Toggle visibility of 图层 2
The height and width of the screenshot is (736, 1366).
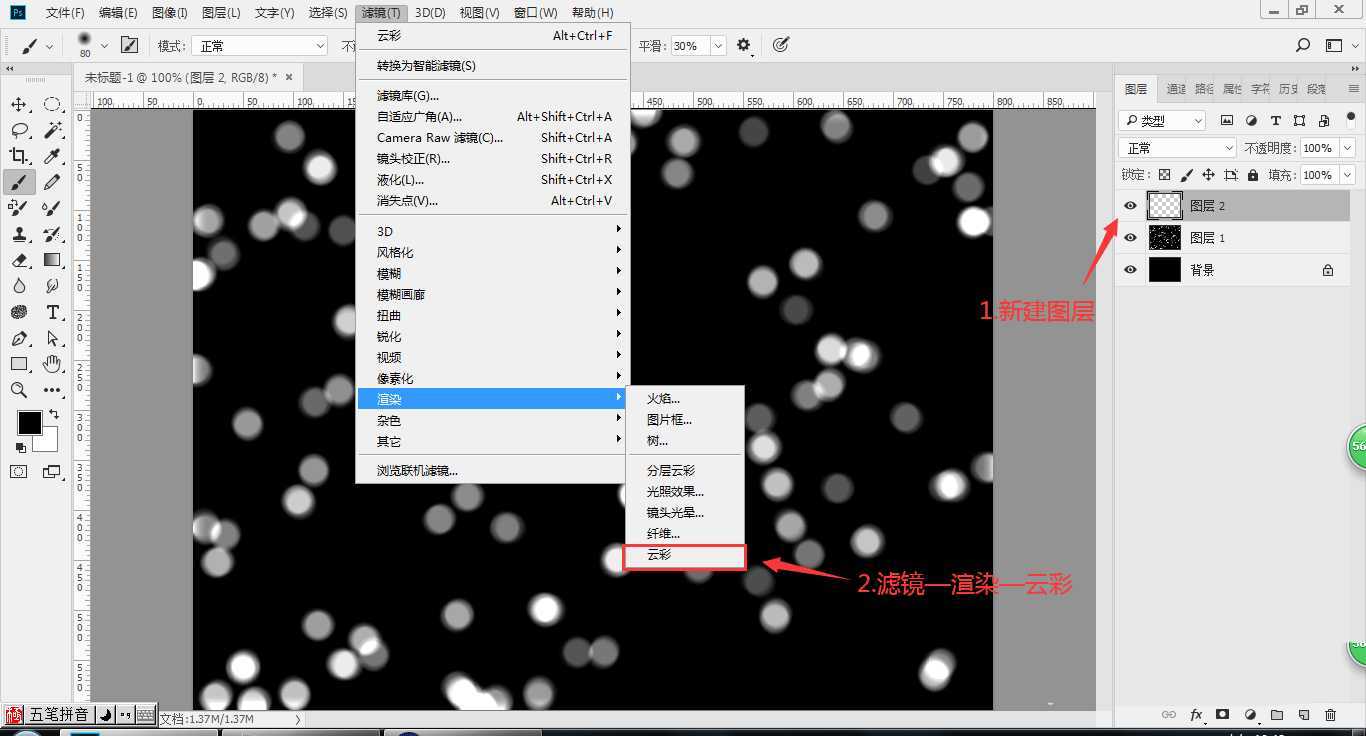pos(1130,205)
